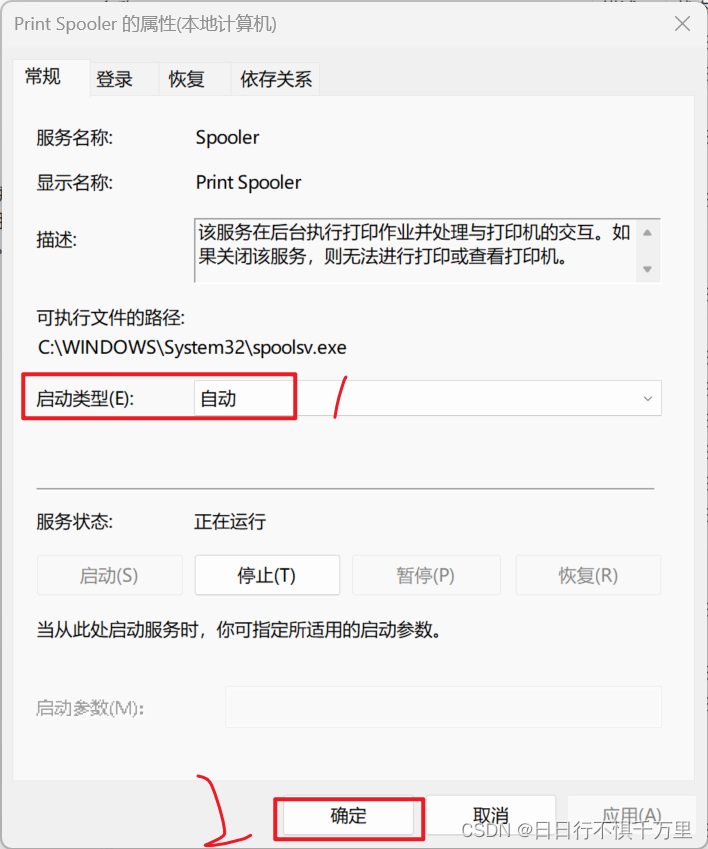Click the dialog title Print Spooler 的属性
This screenshot has height=849, width=708.
(145, 24)
